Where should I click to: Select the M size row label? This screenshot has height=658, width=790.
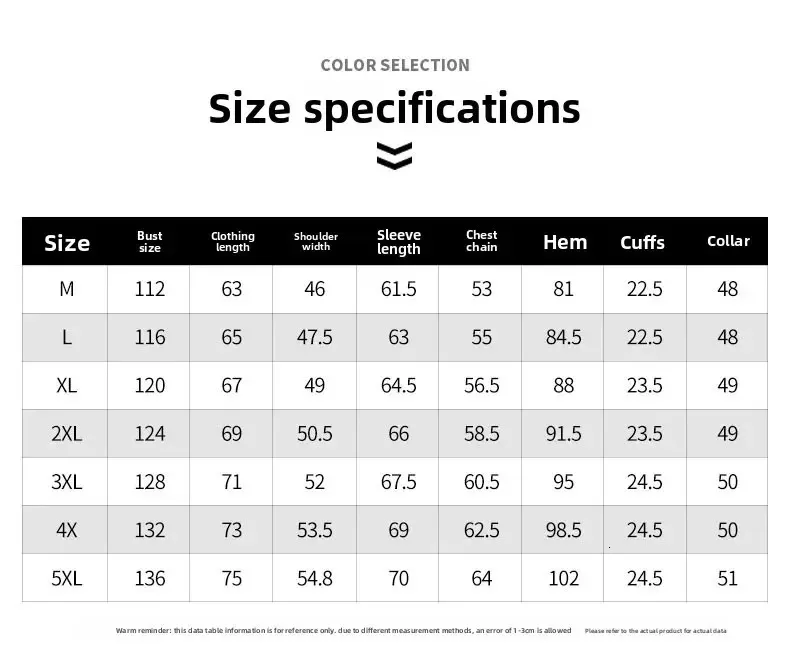point(67,289)
